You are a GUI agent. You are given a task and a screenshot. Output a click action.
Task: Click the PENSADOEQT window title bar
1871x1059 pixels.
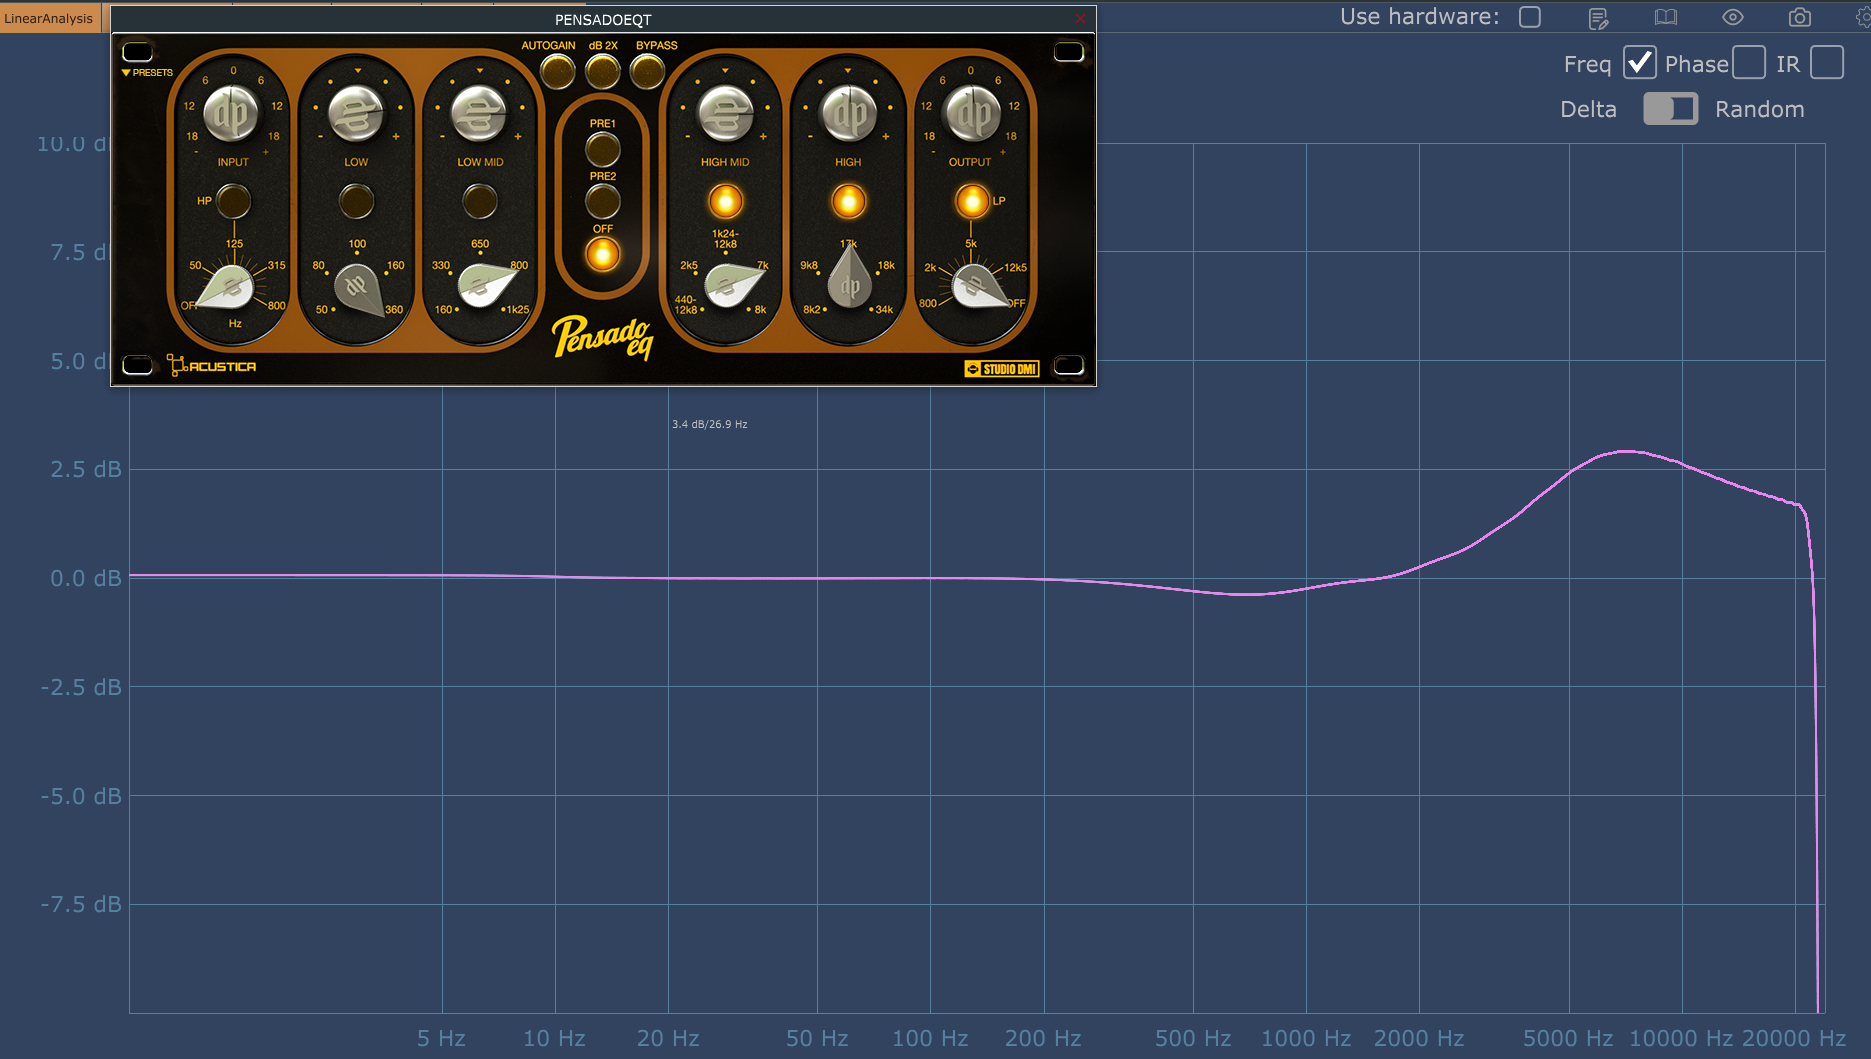coord(603,19)
